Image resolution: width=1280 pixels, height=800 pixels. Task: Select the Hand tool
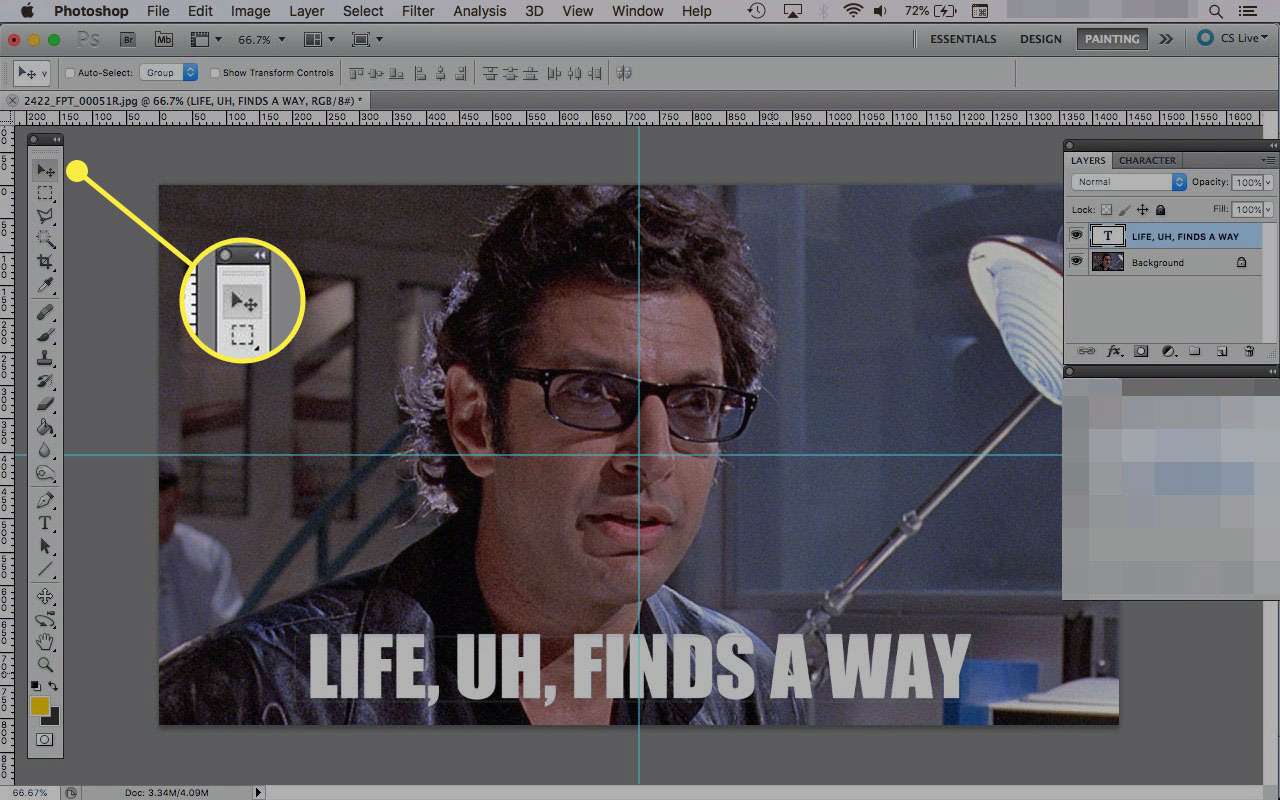click(46, 643)
